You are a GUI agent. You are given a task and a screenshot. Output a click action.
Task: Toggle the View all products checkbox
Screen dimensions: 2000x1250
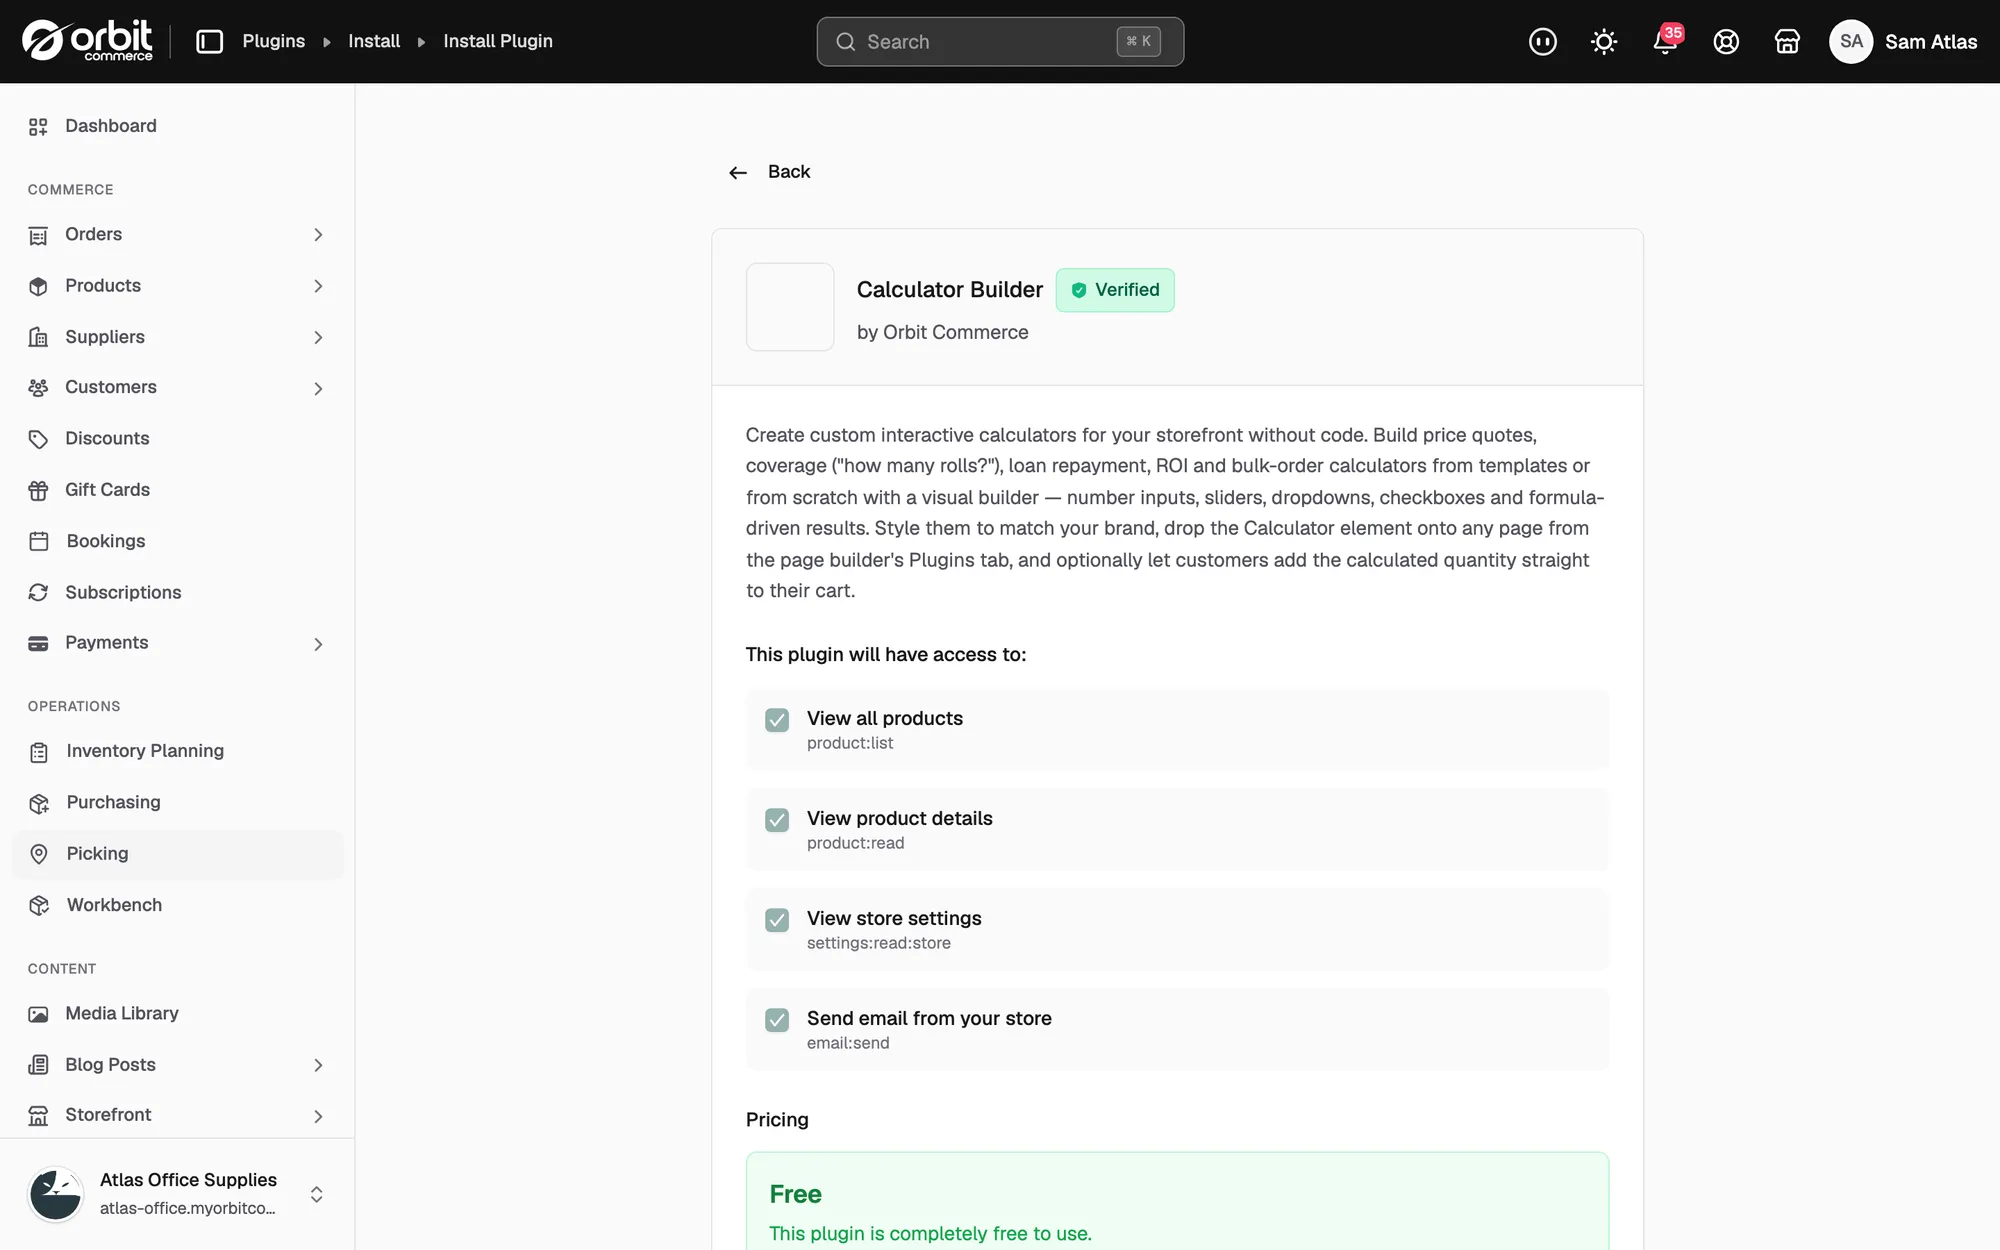click(x=777, y=720)
